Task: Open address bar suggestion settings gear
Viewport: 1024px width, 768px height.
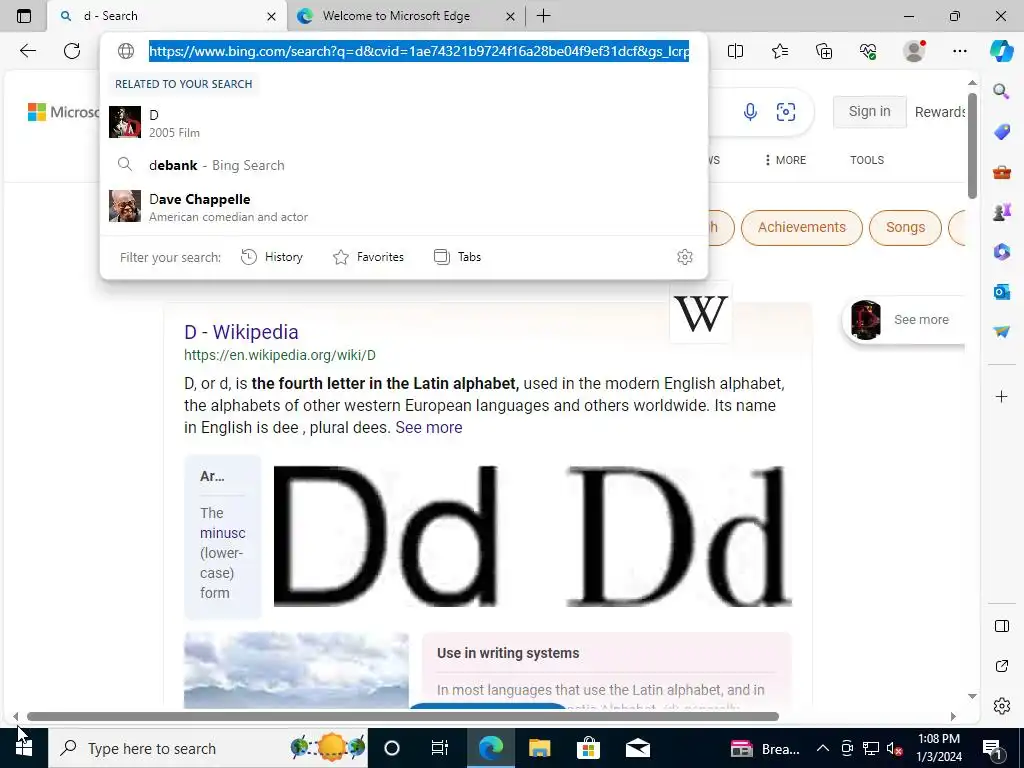Action: tap(684, 257)
